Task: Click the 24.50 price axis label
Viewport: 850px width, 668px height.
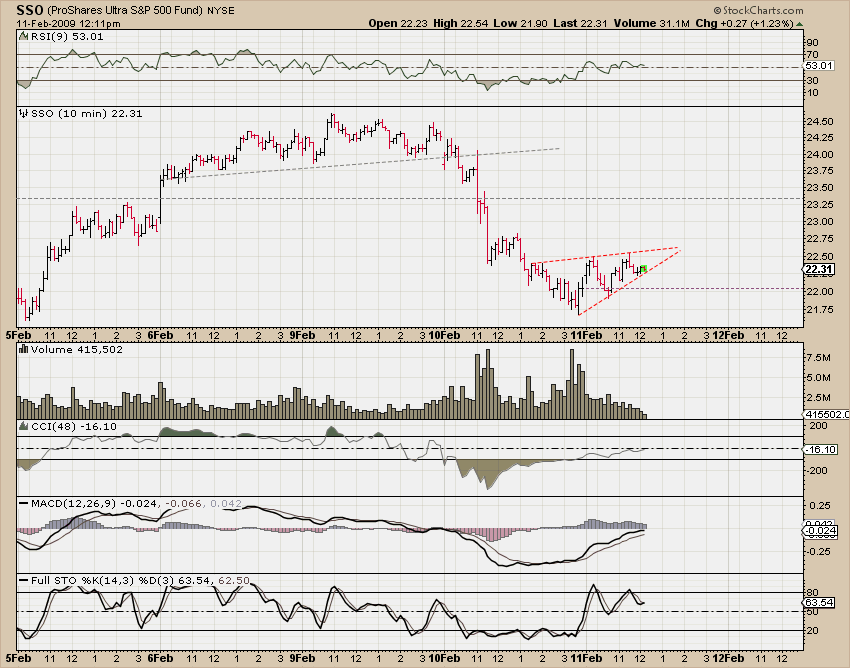Action: (820, 121)
